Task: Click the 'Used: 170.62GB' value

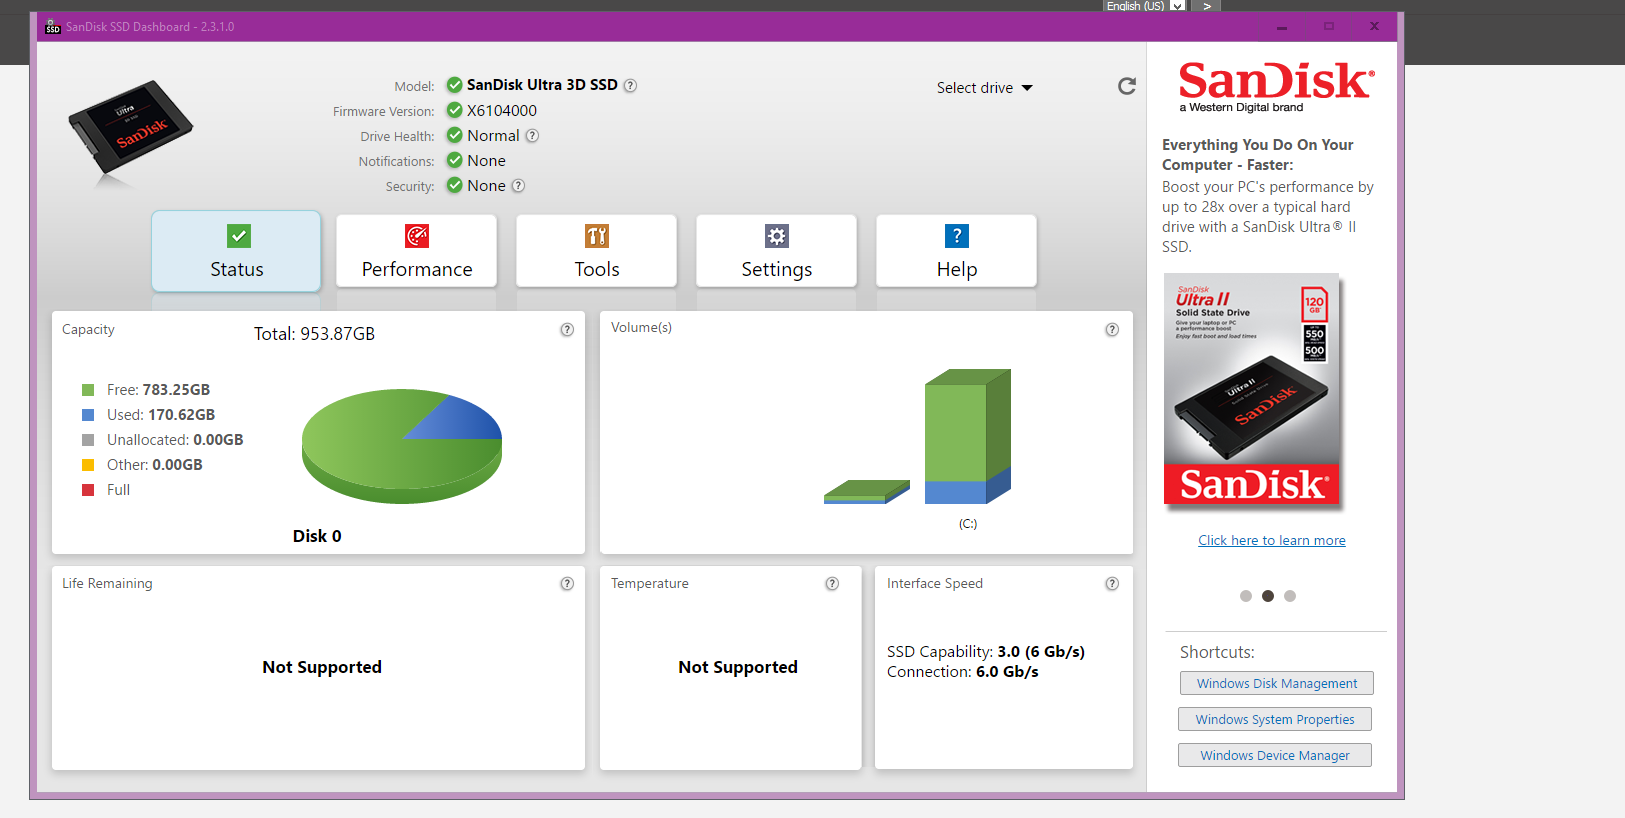Action: (x=161, y=415)
